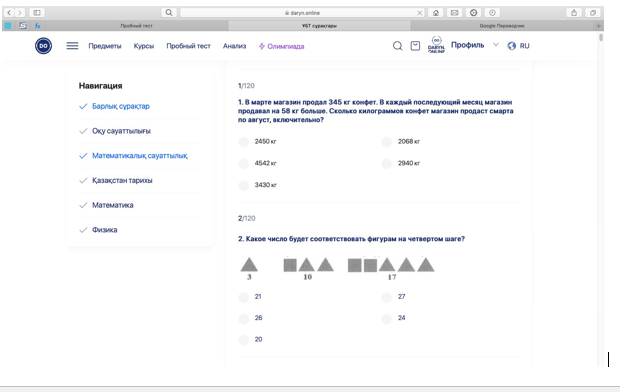
Task: Select answer 2450 кг
Action: 244,142
